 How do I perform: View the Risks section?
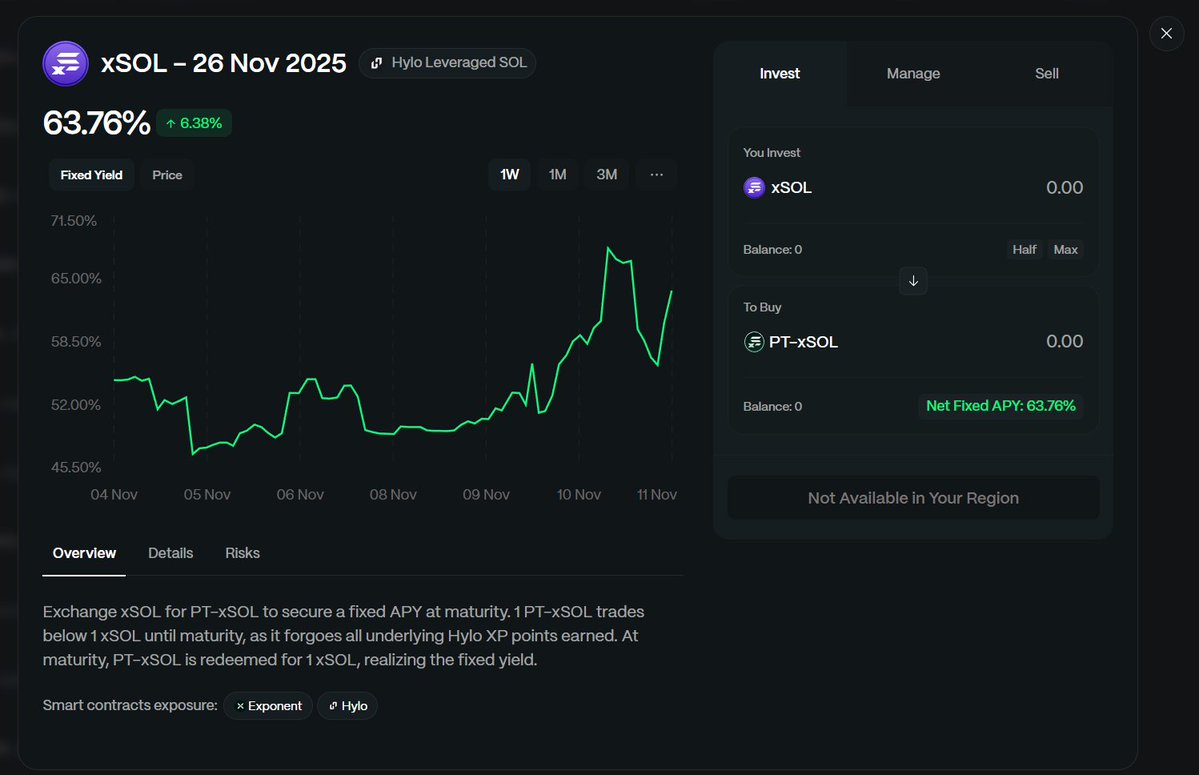[242, 552]
